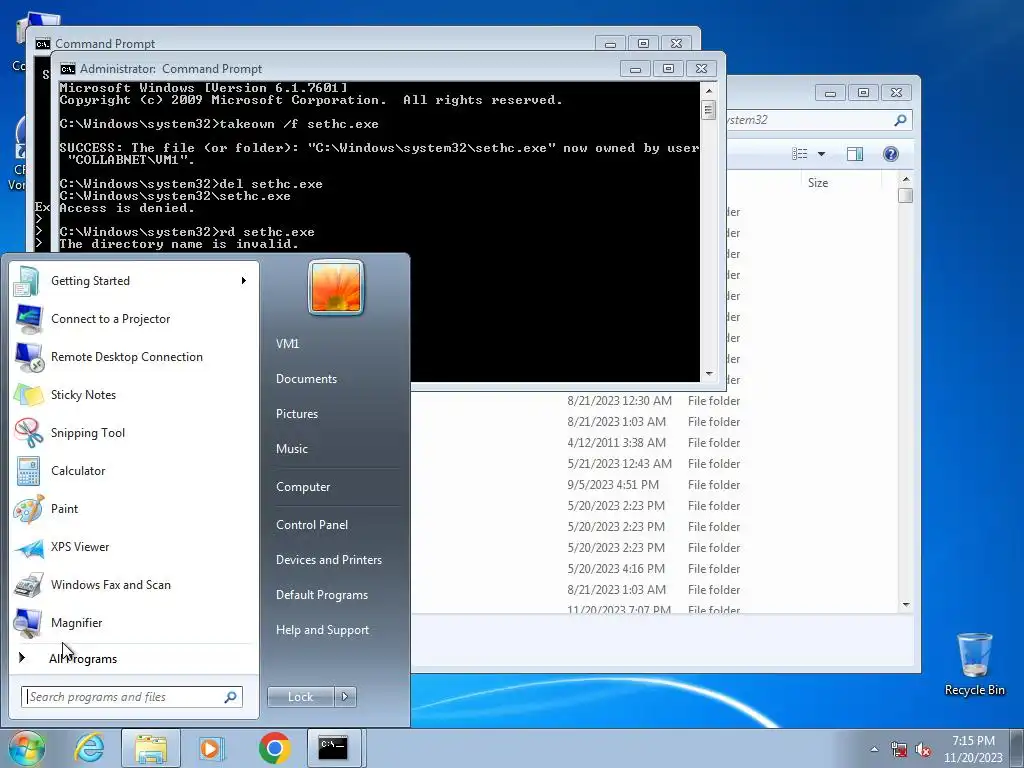Click the Administrator Command Prompt title icon
Screen dimensions: 1024x768
click(x=67, y=69)
